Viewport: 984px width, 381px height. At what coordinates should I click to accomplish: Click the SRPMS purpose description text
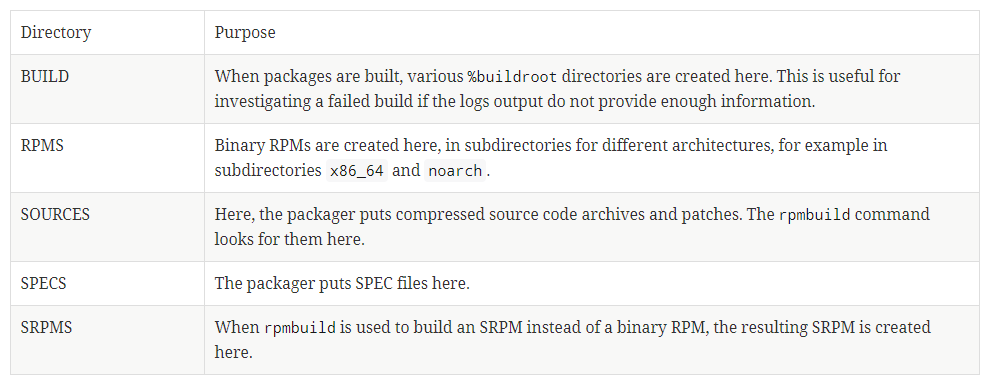[x=572, y=340]
